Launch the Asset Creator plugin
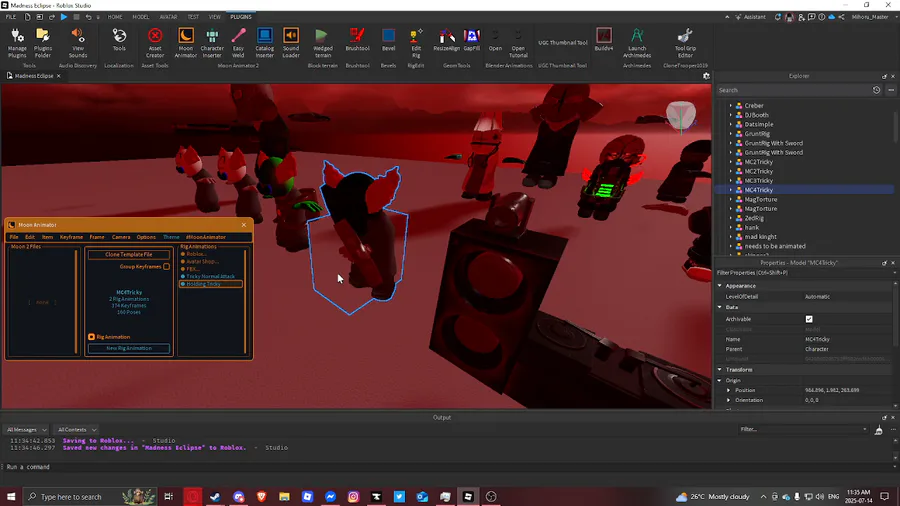This screenshot has height=506, width=900. 155,43
